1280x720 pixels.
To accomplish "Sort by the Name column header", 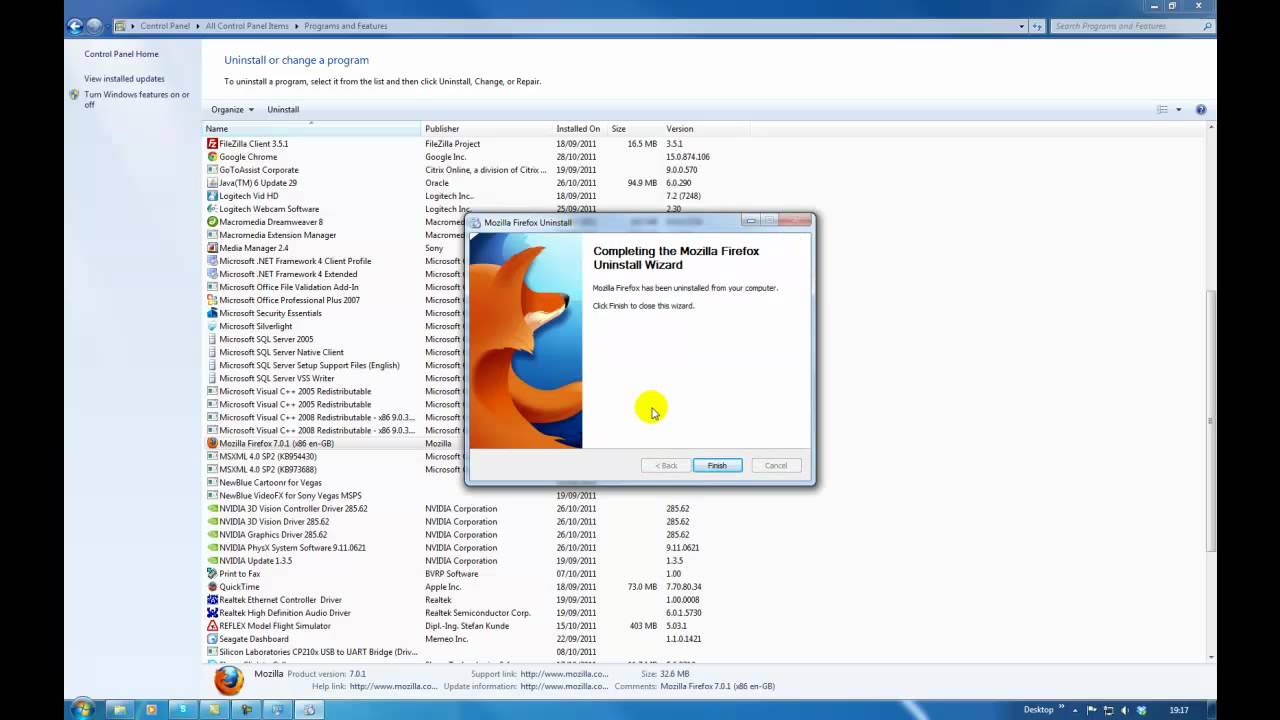I will pos(312,129).
